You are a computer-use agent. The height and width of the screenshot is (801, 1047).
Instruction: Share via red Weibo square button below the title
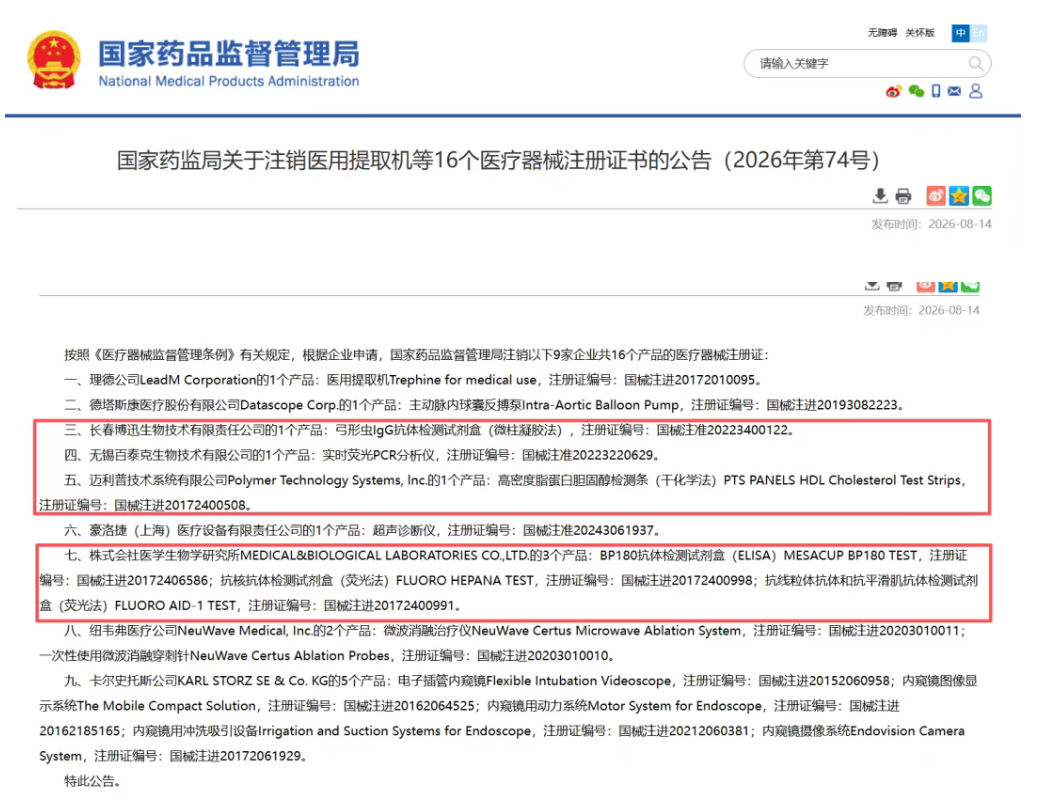point(935,196)
